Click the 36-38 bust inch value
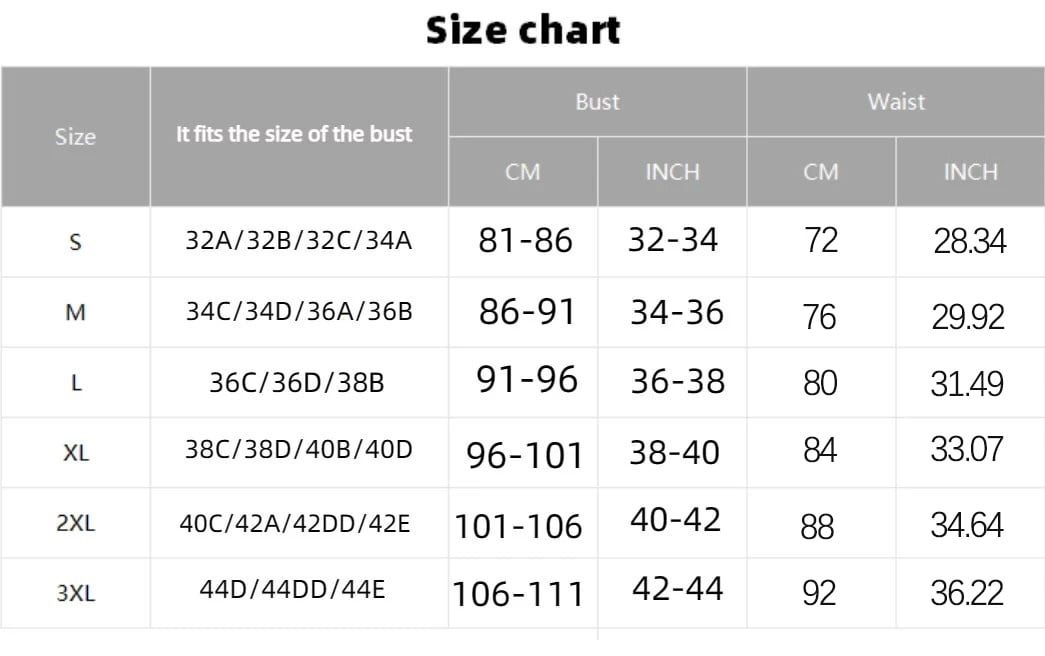Screen dimensions: 1045x656 click(677, 382)
